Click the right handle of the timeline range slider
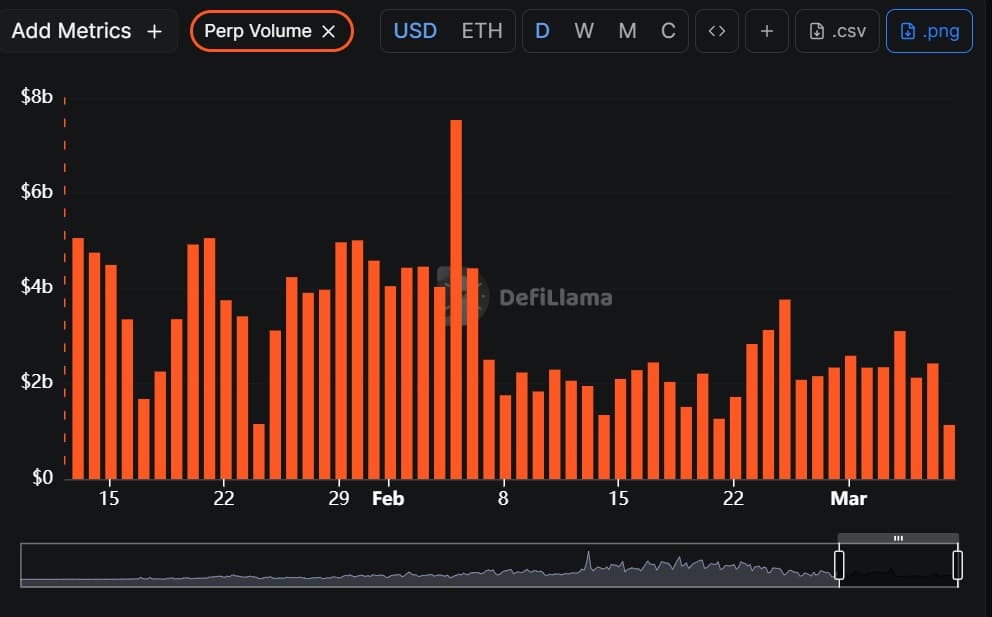The image size is (992, 617). pyautogui.click(x=958, y=565)
